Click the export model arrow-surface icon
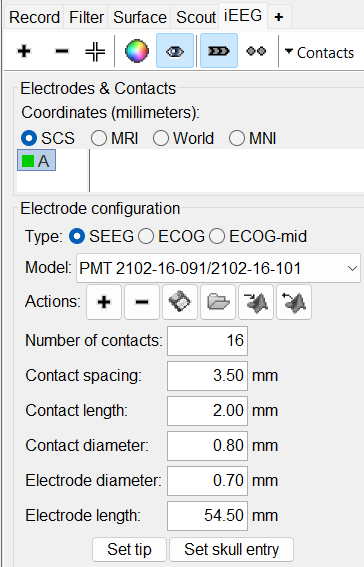 pyautogui.click(x=256, y=302)
